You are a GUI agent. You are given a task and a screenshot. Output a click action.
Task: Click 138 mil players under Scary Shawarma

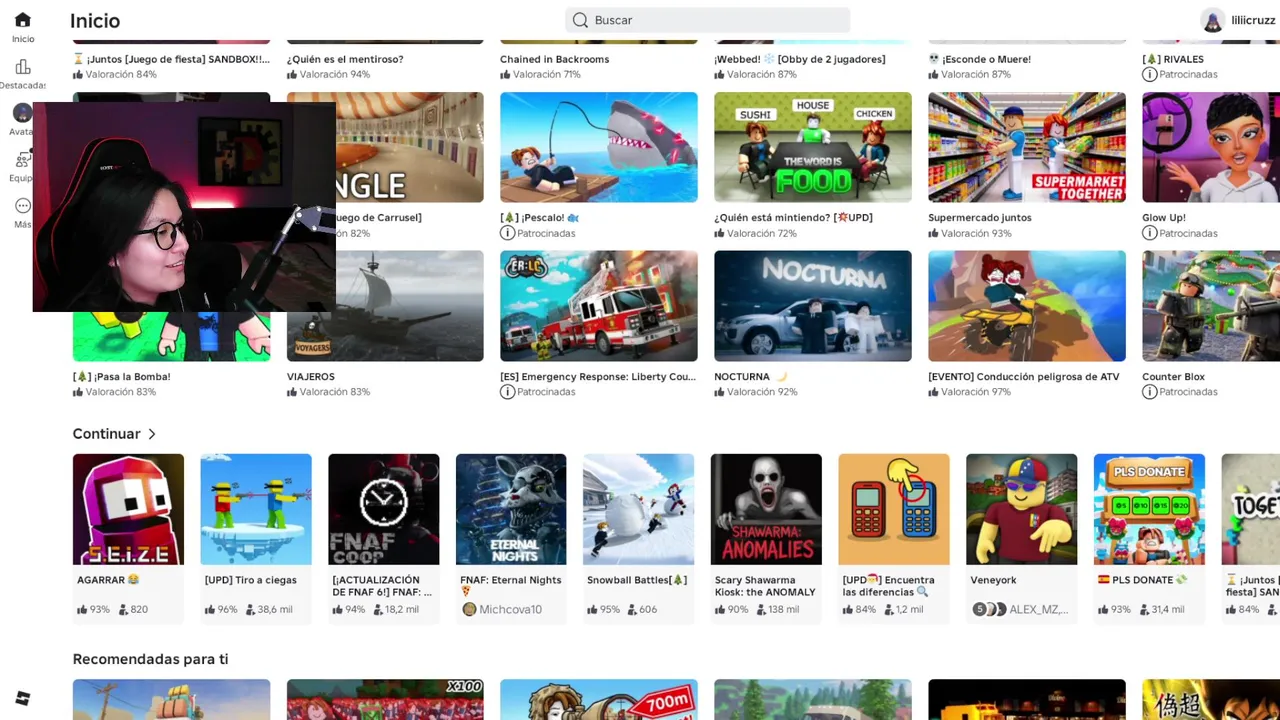(778, 609)
